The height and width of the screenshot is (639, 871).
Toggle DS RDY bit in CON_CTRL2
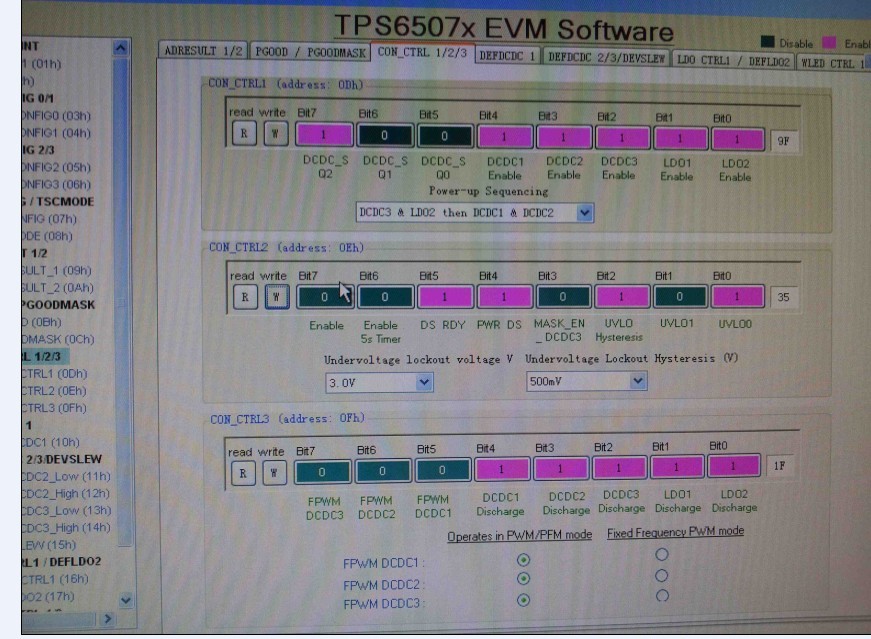click(x=445, y=297)
